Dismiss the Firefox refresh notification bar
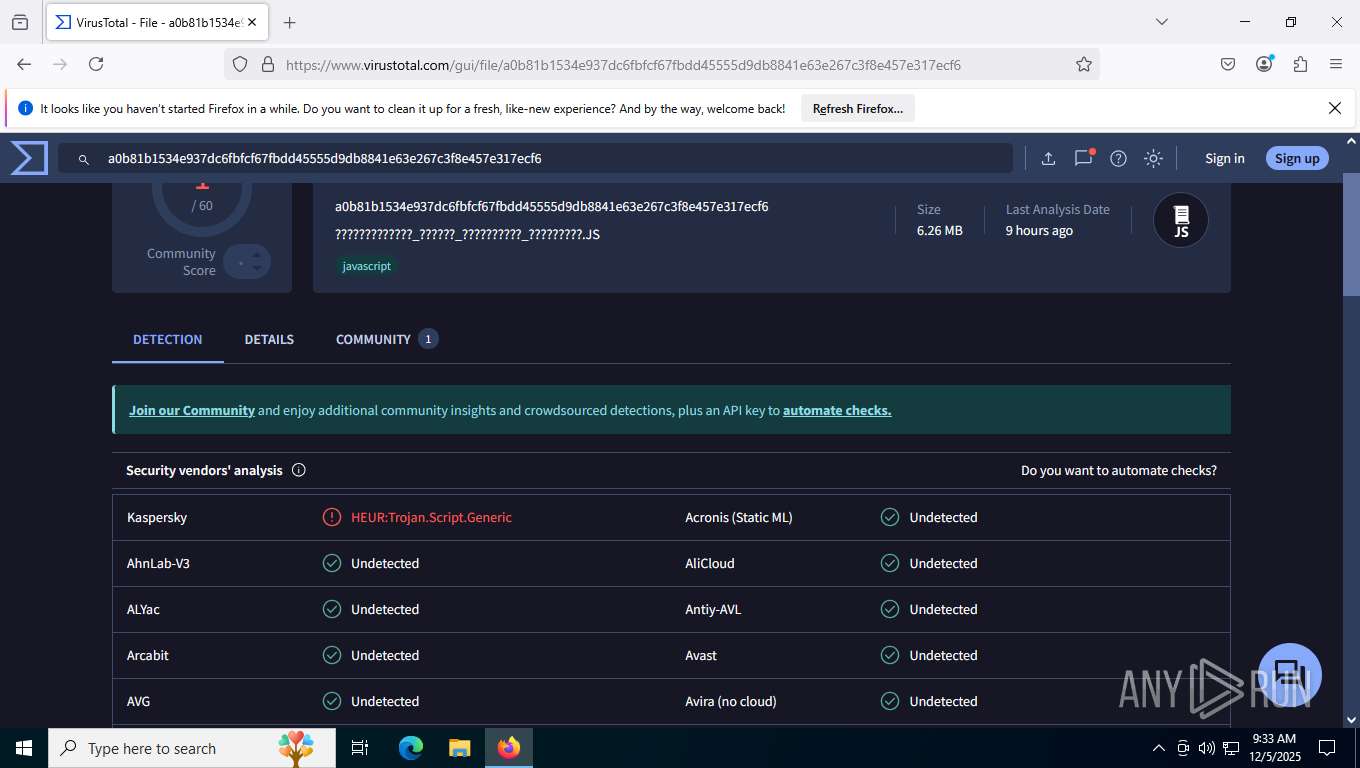The image size is (1360, 768). point(1335,108)
